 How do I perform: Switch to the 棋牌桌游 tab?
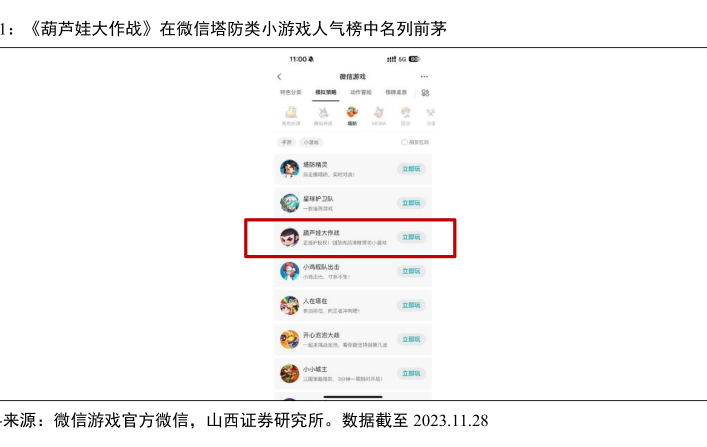[x=396, y=92]
